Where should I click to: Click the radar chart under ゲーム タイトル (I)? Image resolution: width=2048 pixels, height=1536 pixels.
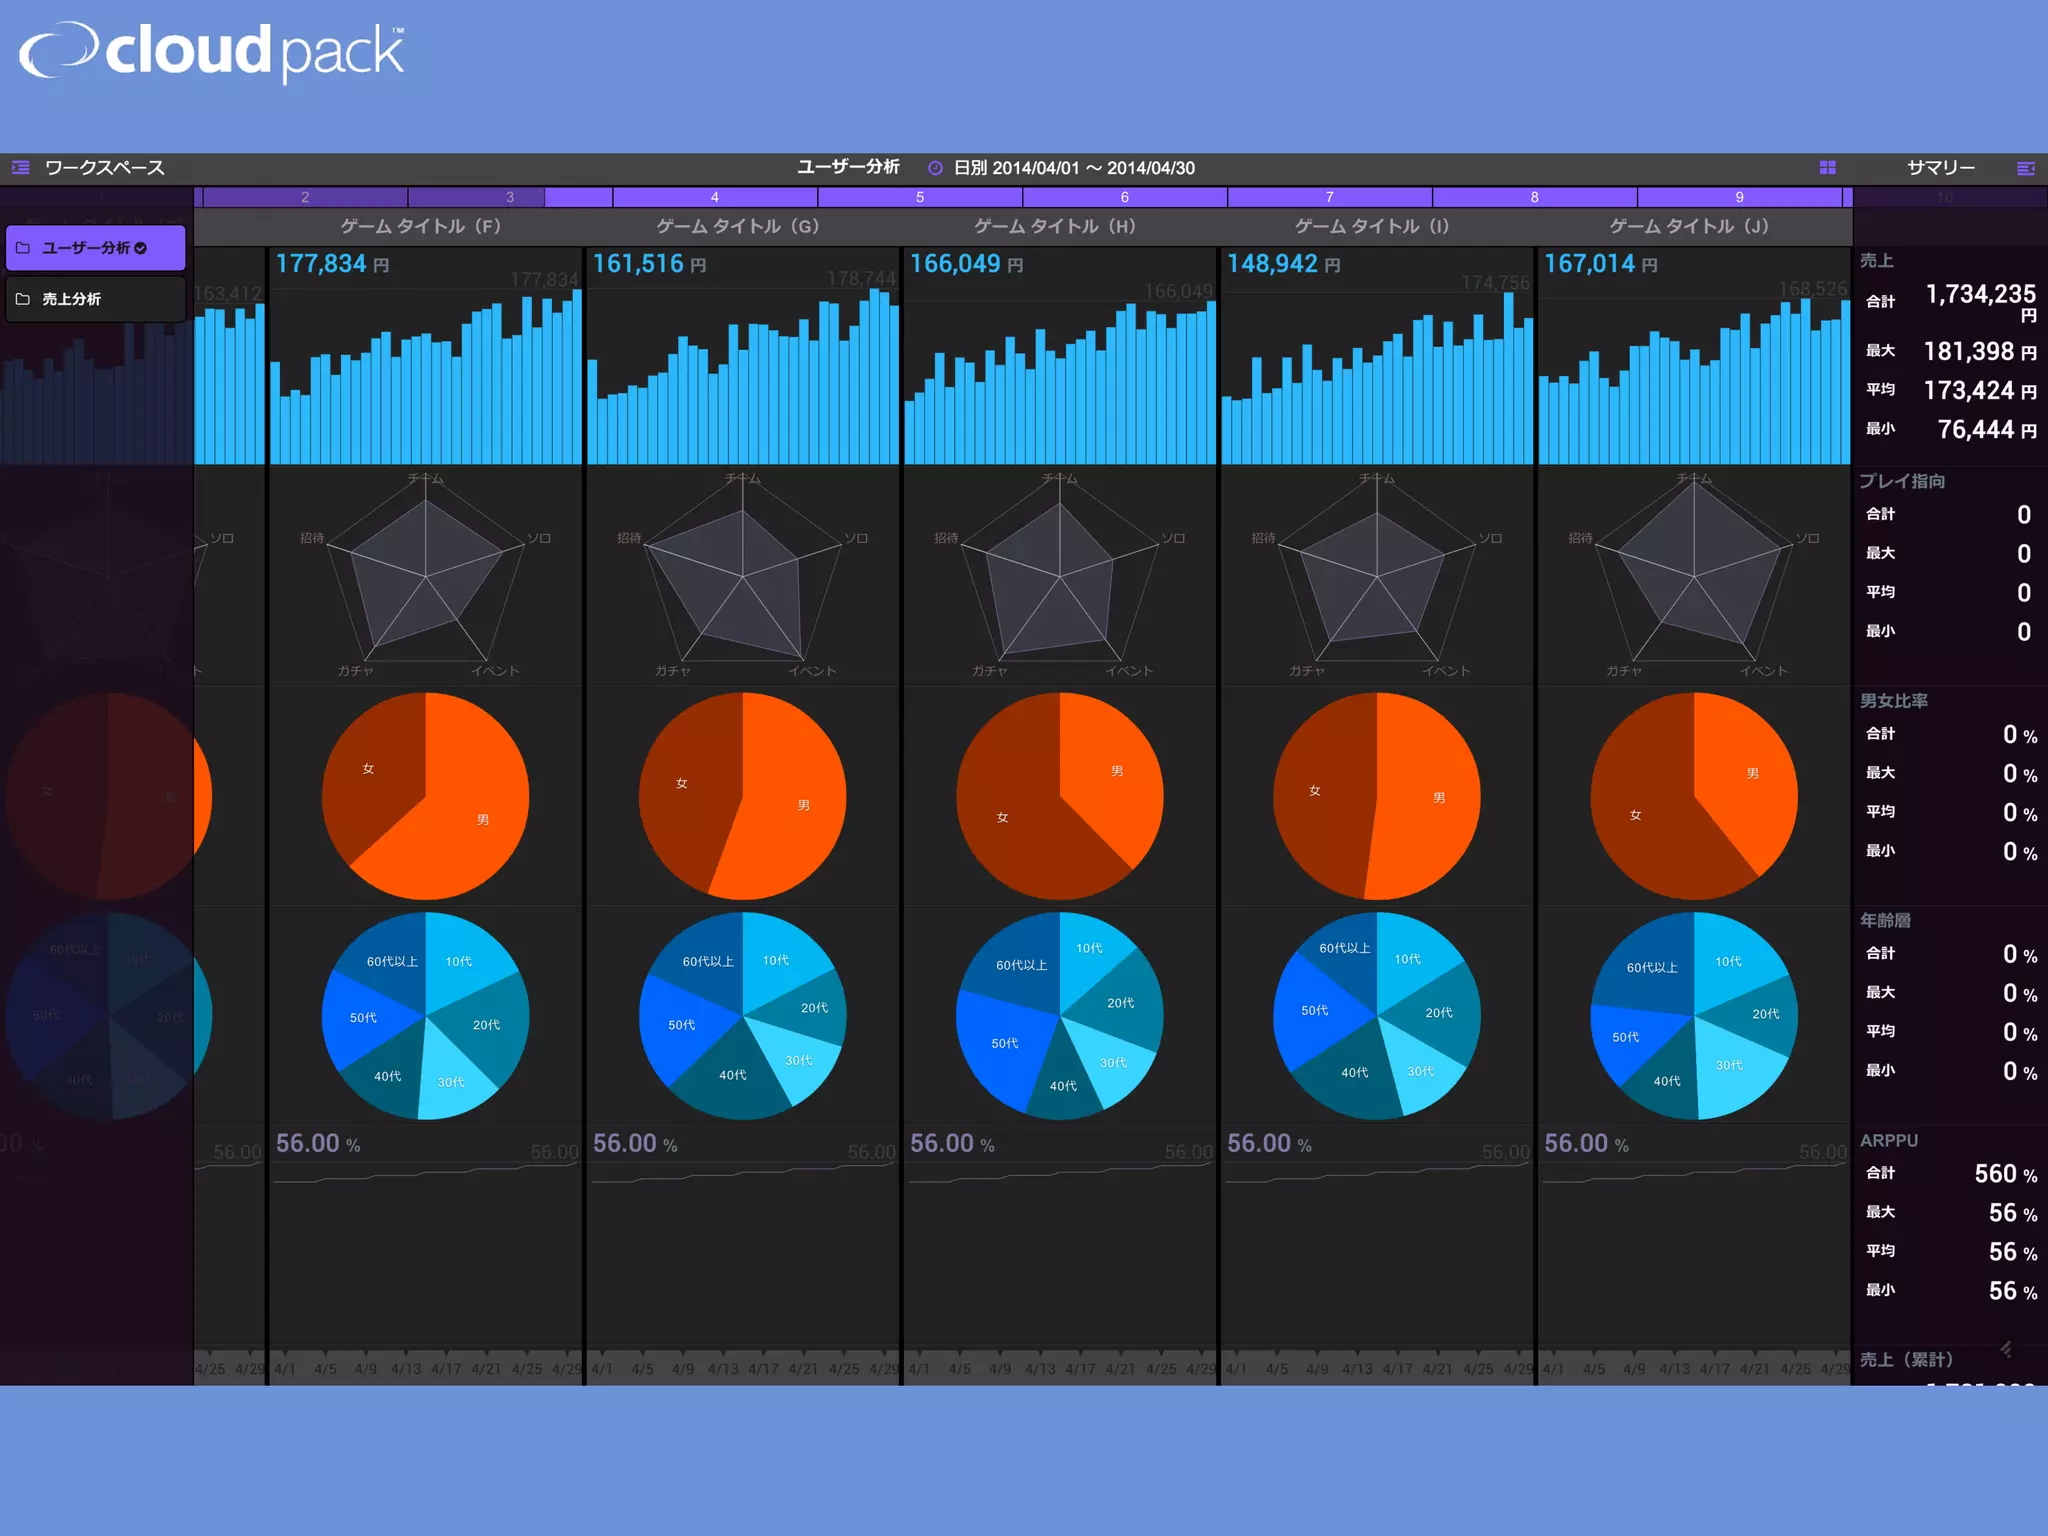tap(1376, 577)
